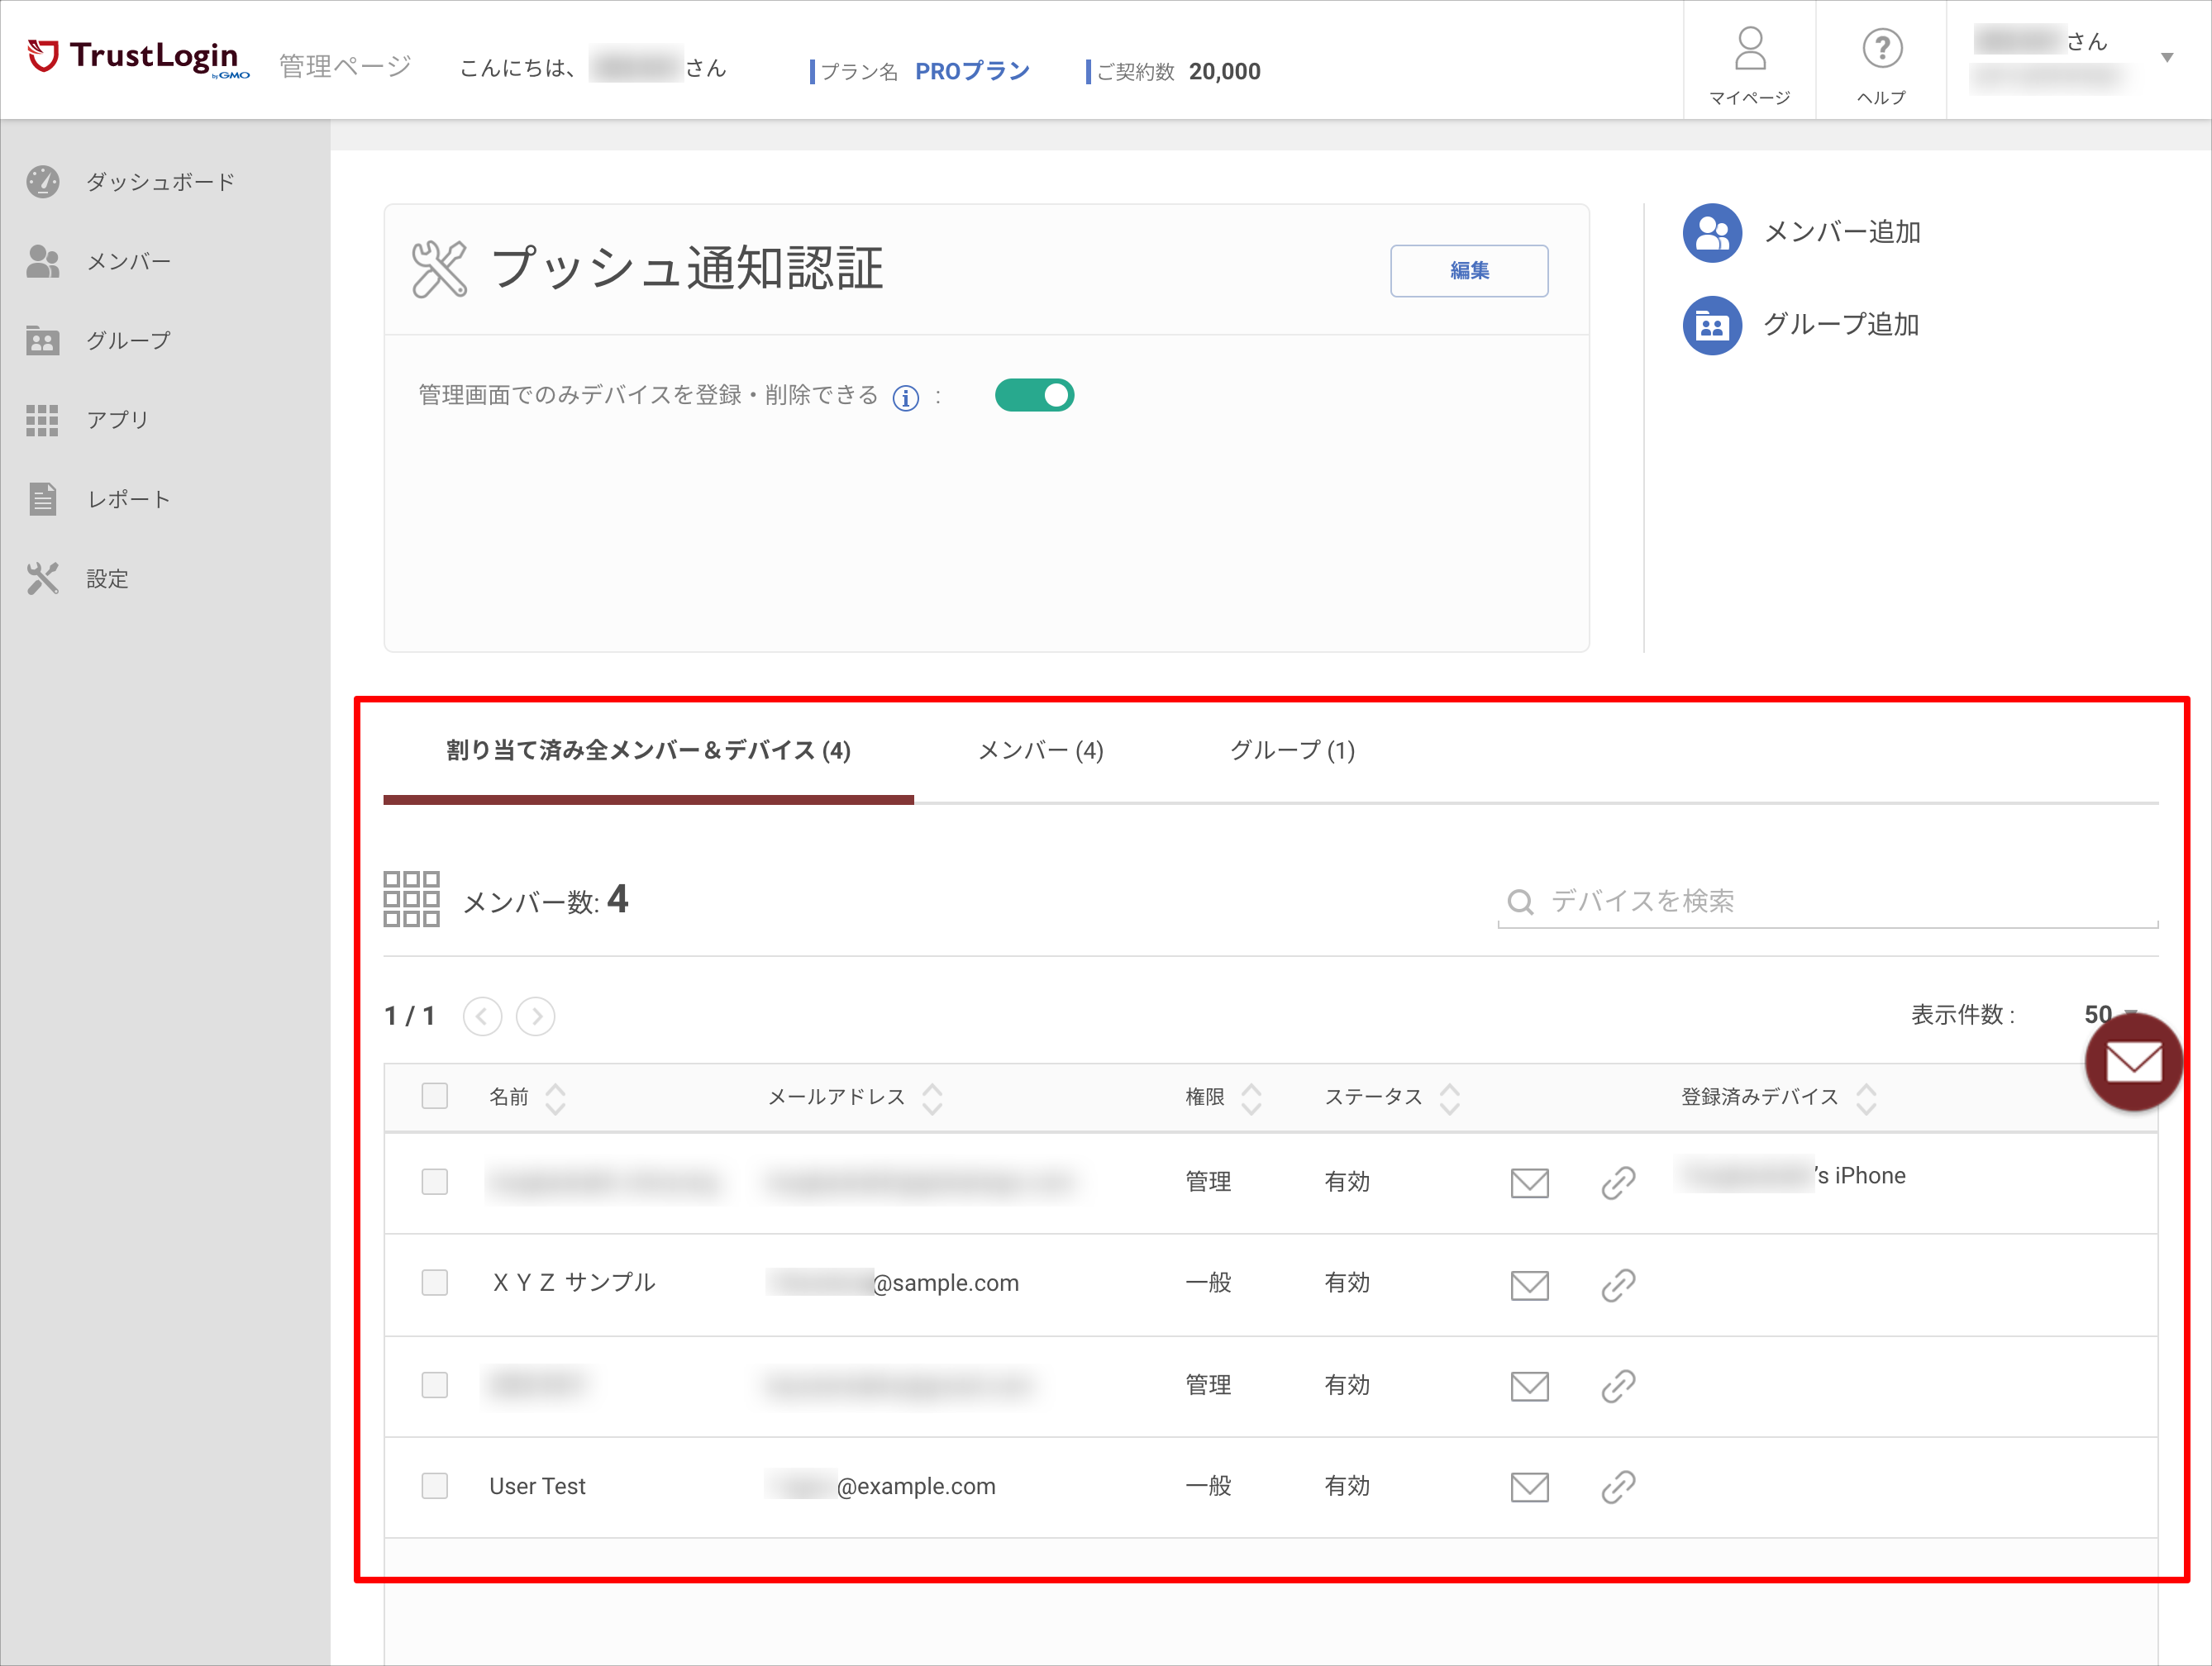This screenshot has height=1666, width=2212.
Task: Click the PROプラン plan name
Action: [x=972, y=72]
